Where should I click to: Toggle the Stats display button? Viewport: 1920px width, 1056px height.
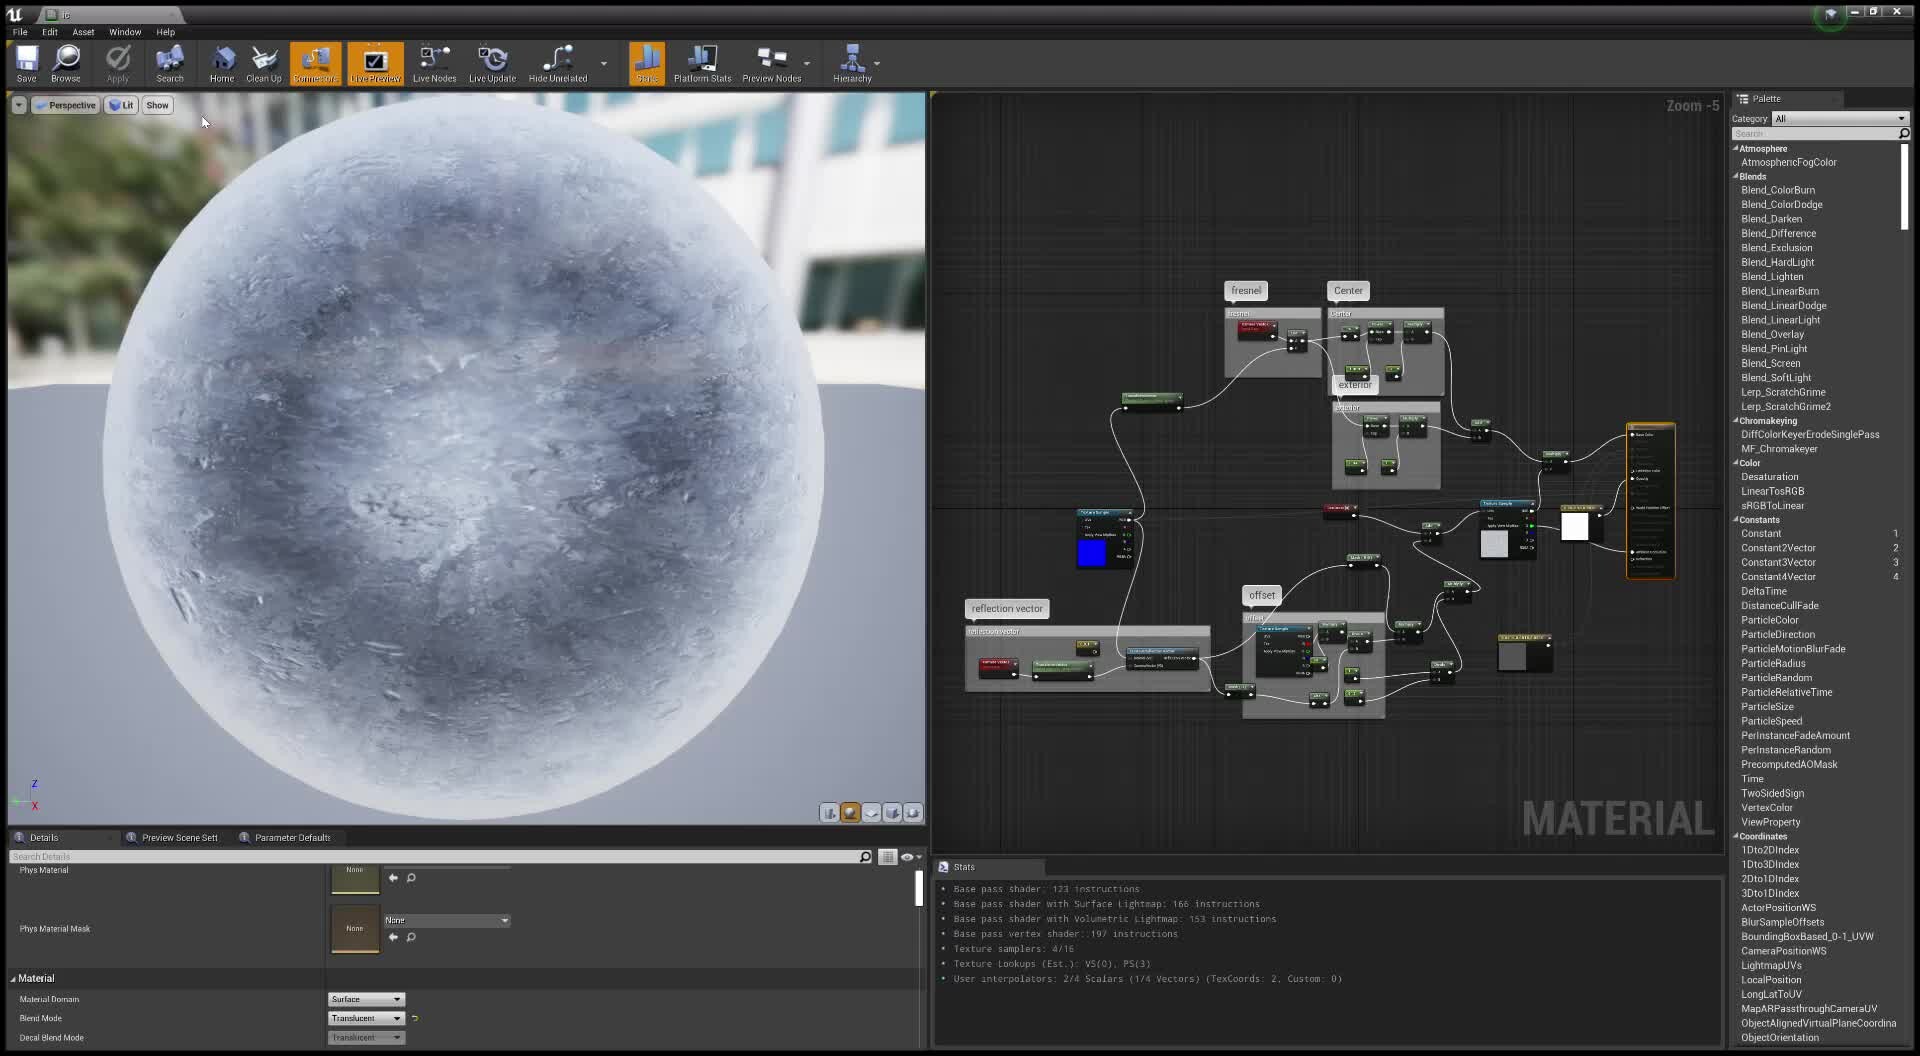coord(647,63)
